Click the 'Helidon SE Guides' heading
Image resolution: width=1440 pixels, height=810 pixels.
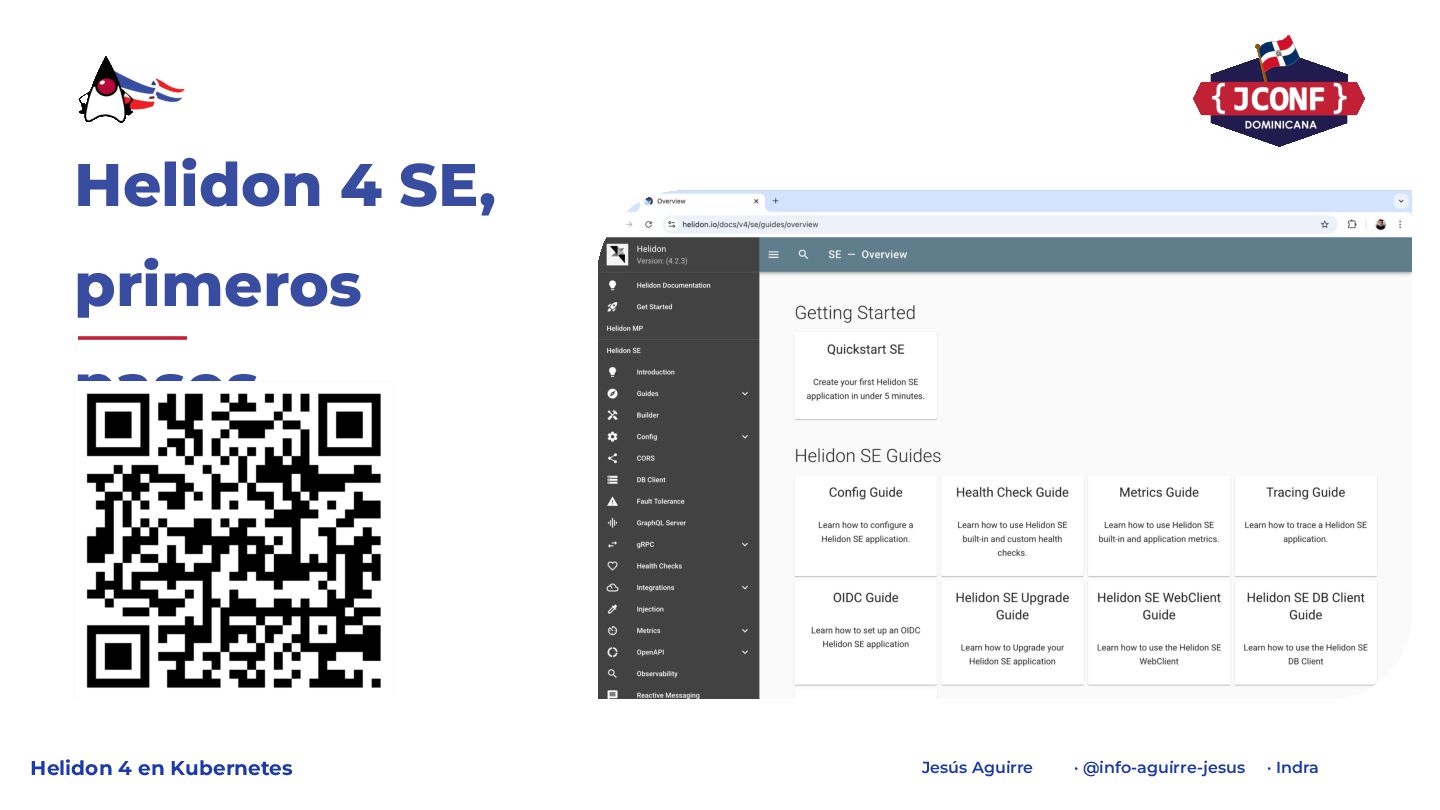868,456
